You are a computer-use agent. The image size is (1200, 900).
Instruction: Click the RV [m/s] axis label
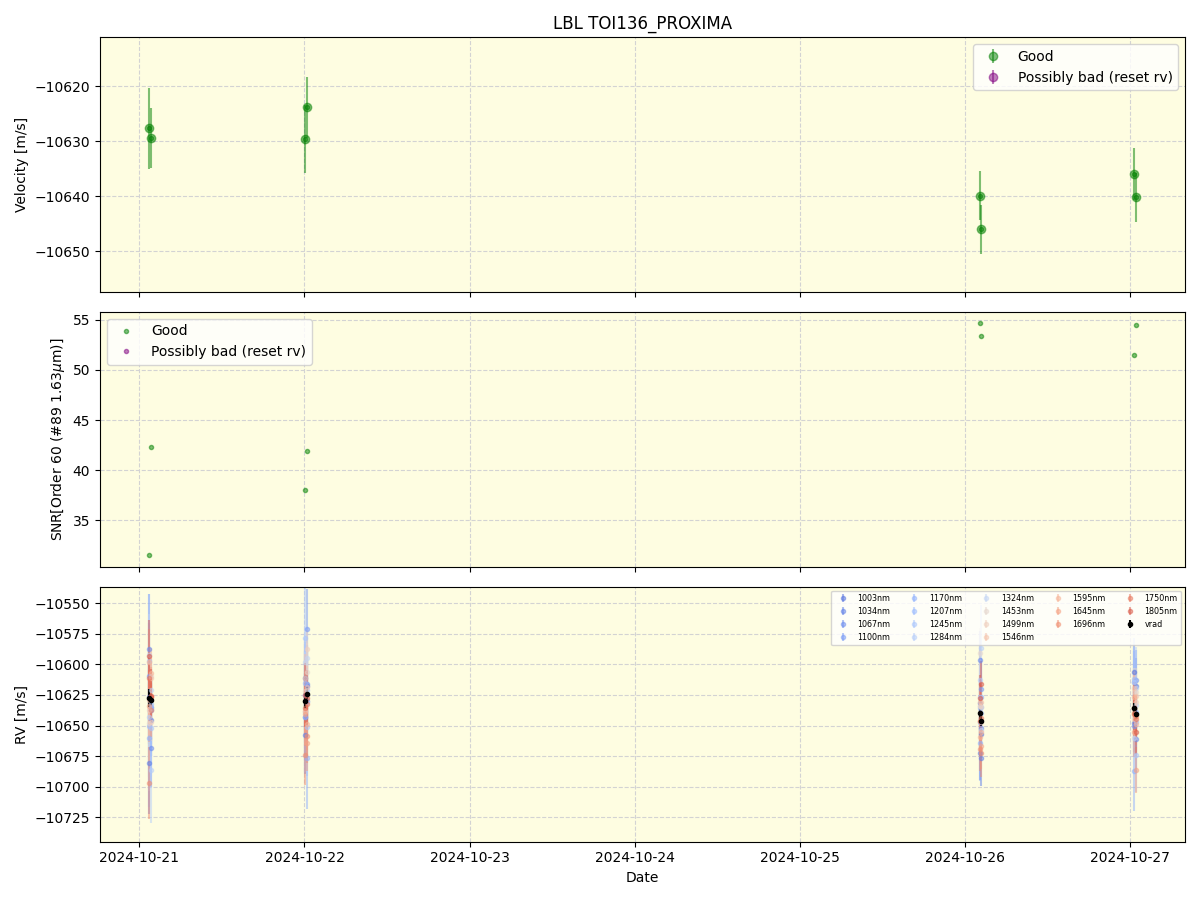[x=21, y=714]
